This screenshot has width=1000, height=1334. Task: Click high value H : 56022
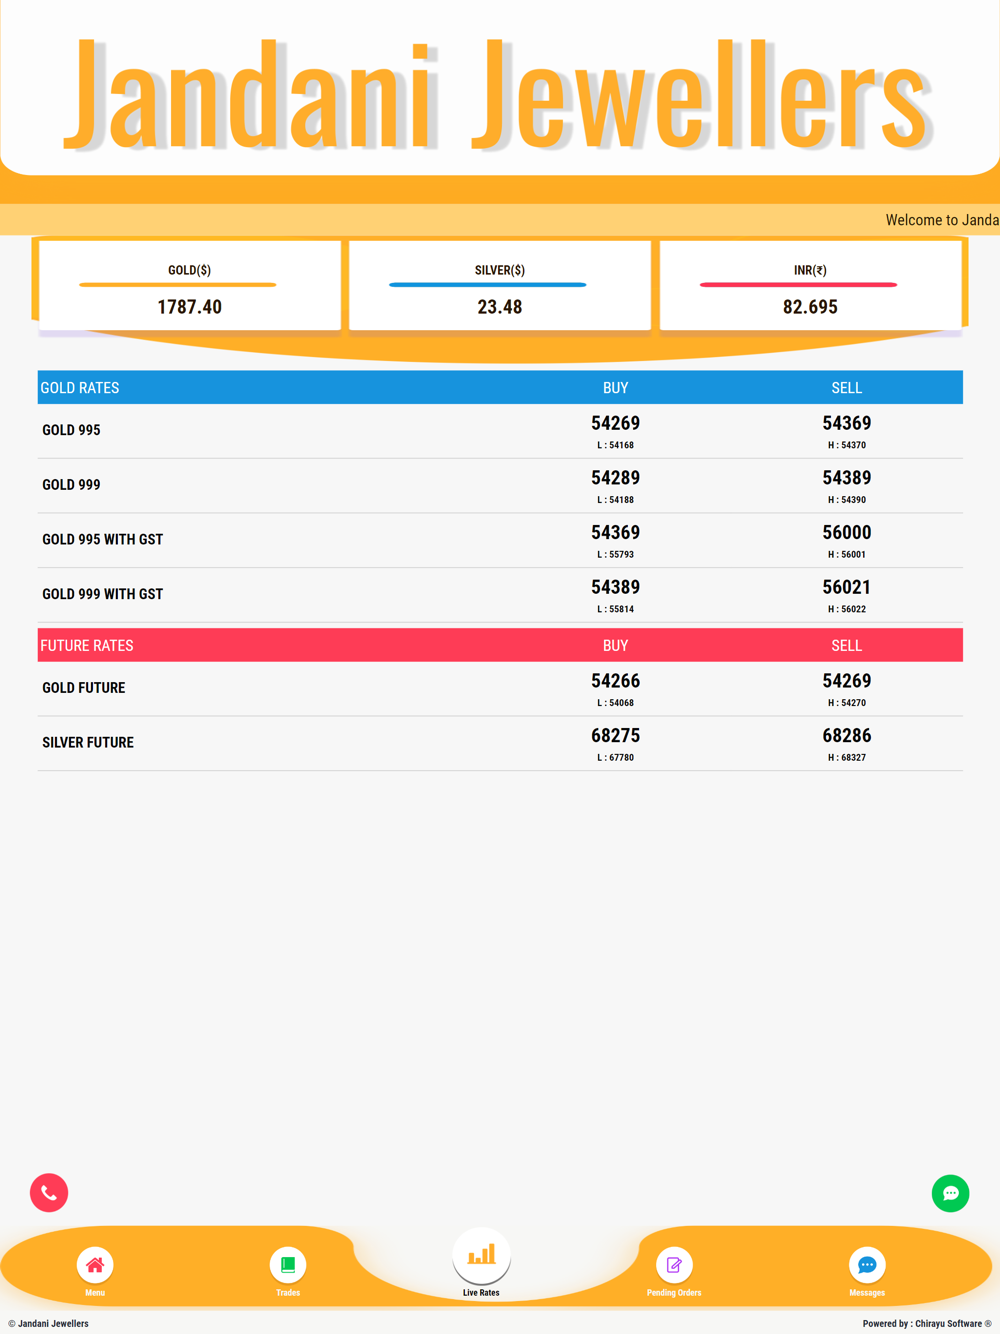click(847, 609)
